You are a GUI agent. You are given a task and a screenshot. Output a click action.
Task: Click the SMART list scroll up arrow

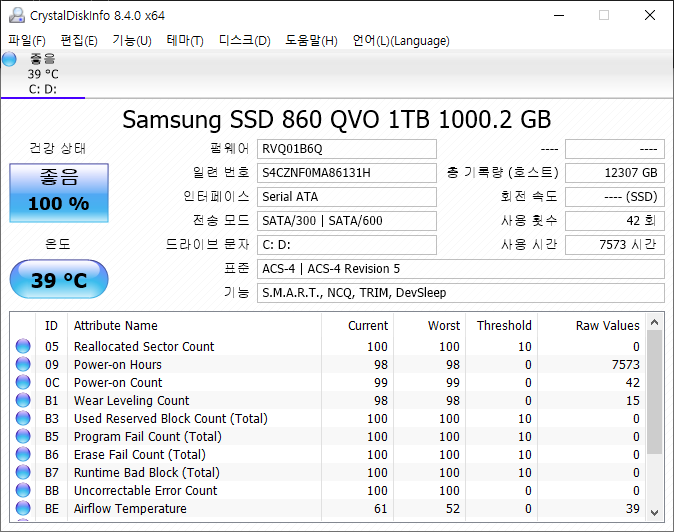tap(655, 322)
